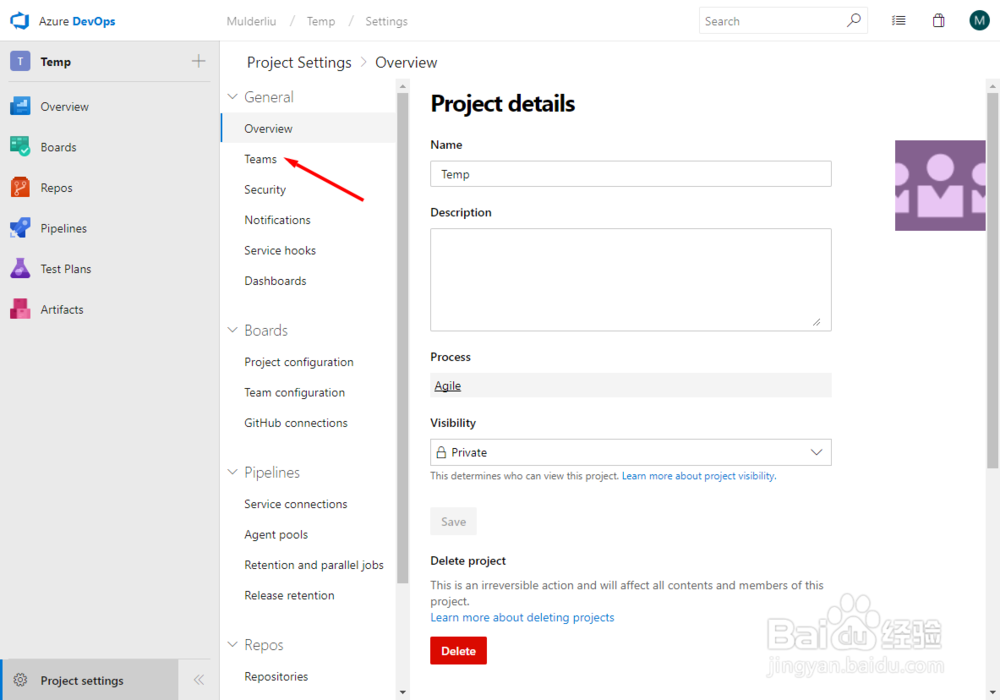Open Pipelines from the left navigation
Screen dimensions: 1000x700
tap(22, 228)
